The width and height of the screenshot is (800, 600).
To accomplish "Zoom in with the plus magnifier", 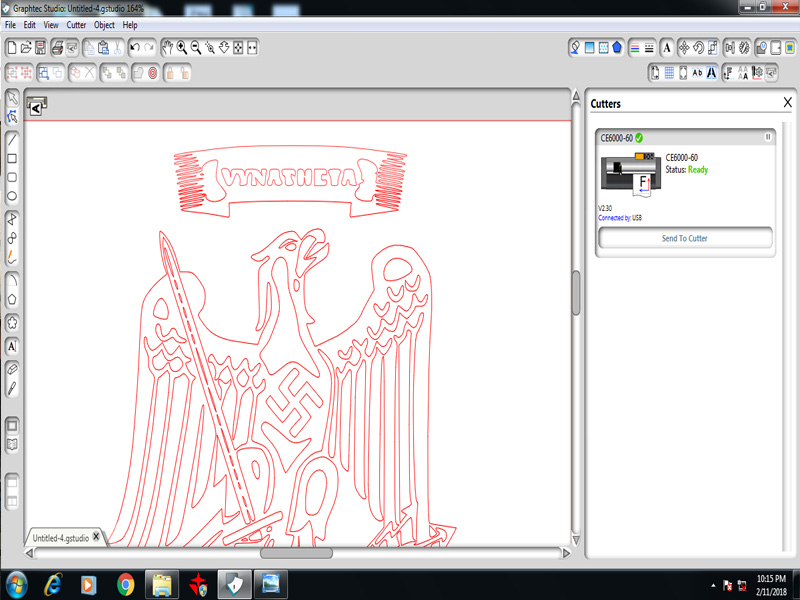I will coord(182,48).
